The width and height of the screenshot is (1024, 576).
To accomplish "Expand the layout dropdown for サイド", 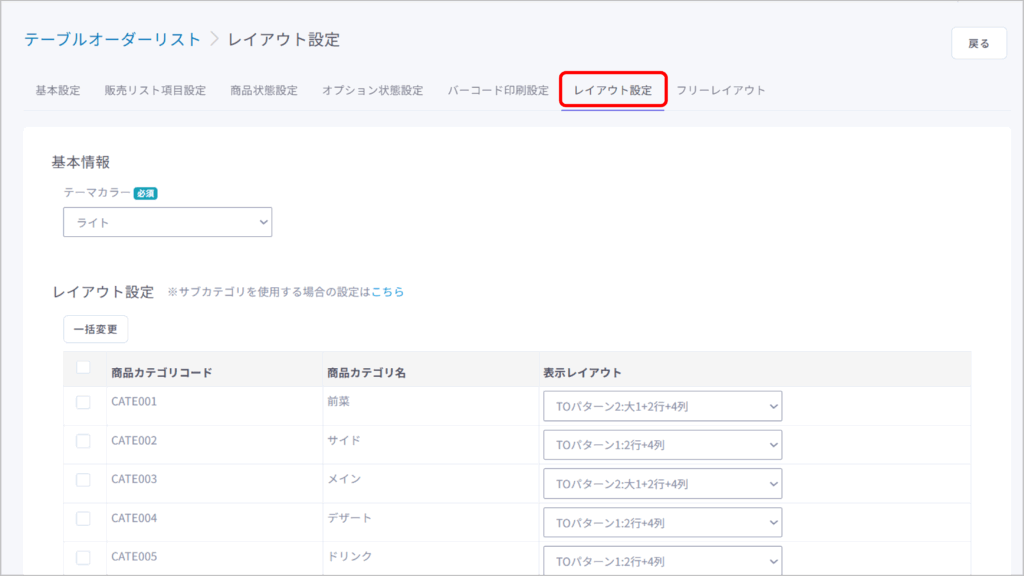I will (662, 445).
